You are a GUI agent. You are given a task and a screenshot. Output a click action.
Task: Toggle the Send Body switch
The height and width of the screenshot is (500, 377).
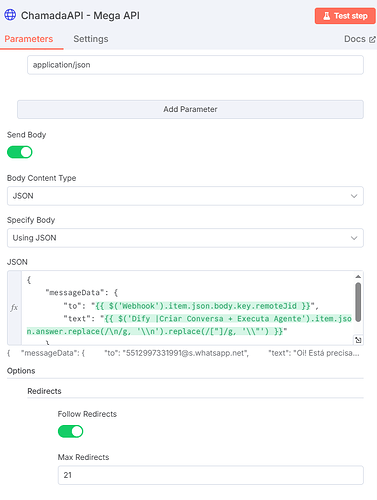(20, 152)
